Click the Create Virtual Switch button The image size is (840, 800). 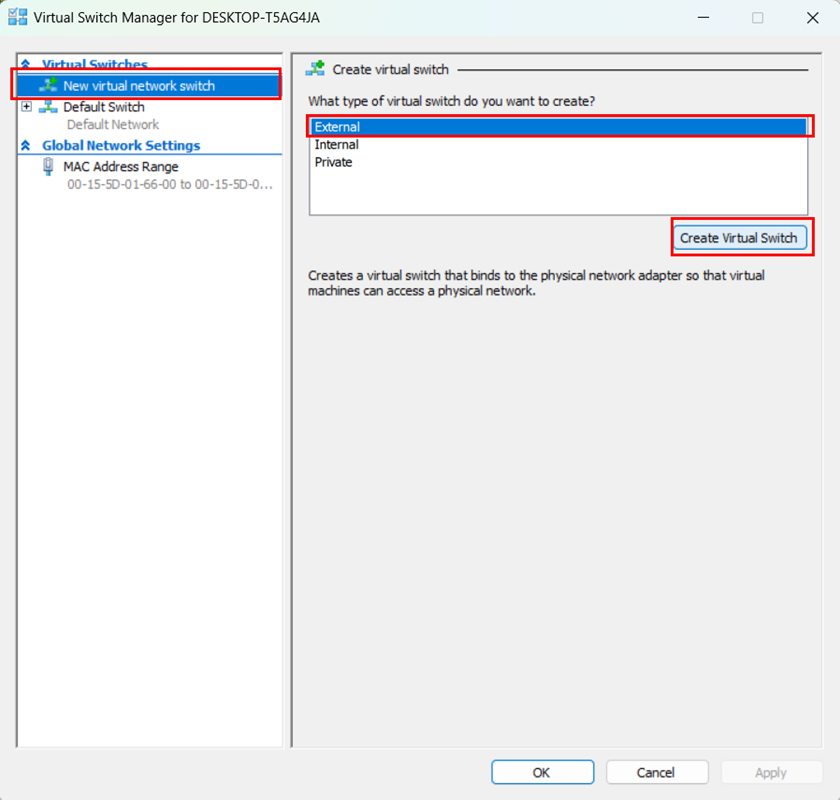pos(741,237)
